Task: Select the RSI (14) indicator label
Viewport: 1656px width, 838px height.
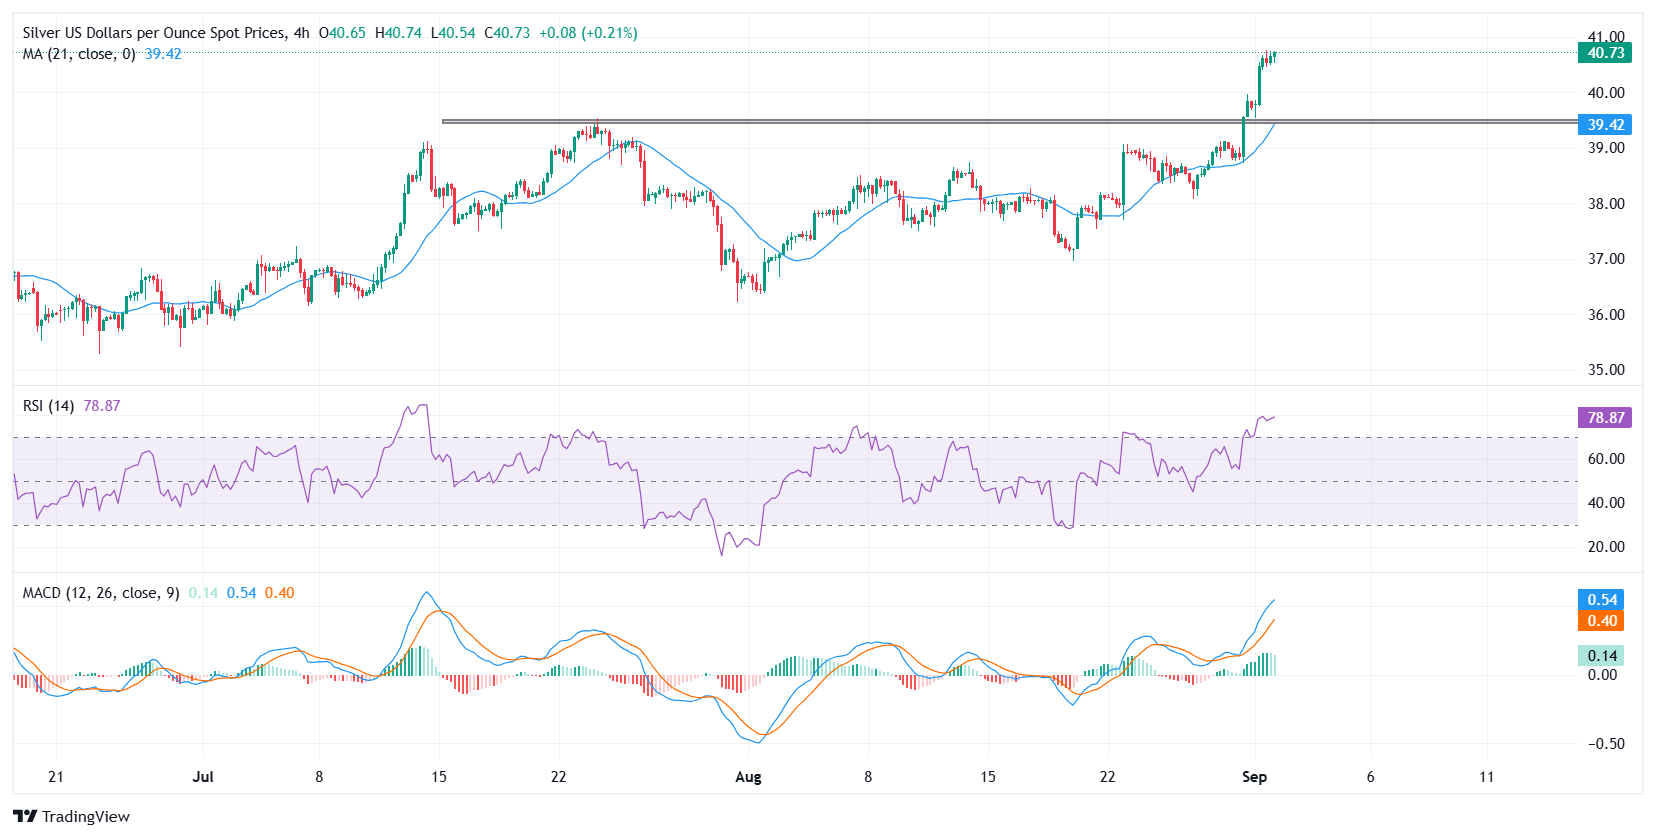Action: 48,406
